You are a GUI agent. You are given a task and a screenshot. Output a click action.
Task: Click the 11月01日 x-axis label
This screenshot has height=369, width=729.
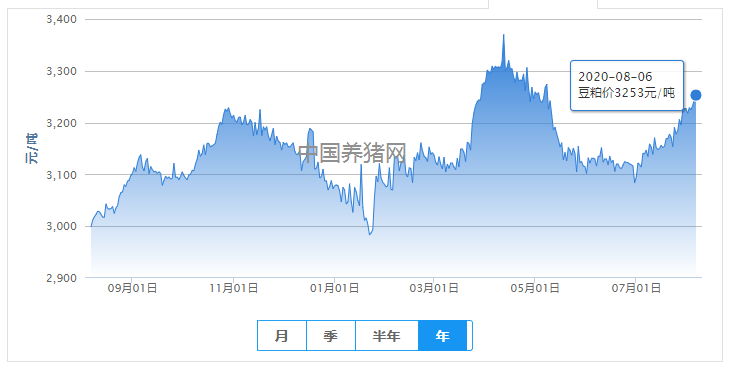(233, 288)
